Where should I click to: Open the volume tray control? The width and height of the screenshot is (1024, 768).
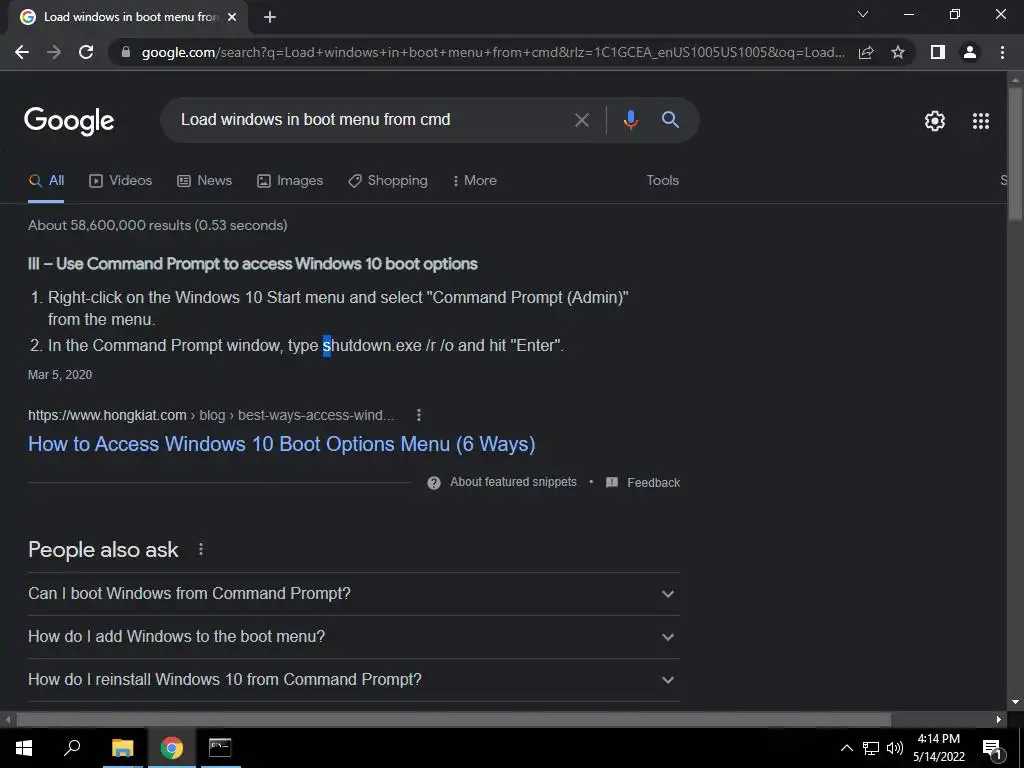coord(895,748)
